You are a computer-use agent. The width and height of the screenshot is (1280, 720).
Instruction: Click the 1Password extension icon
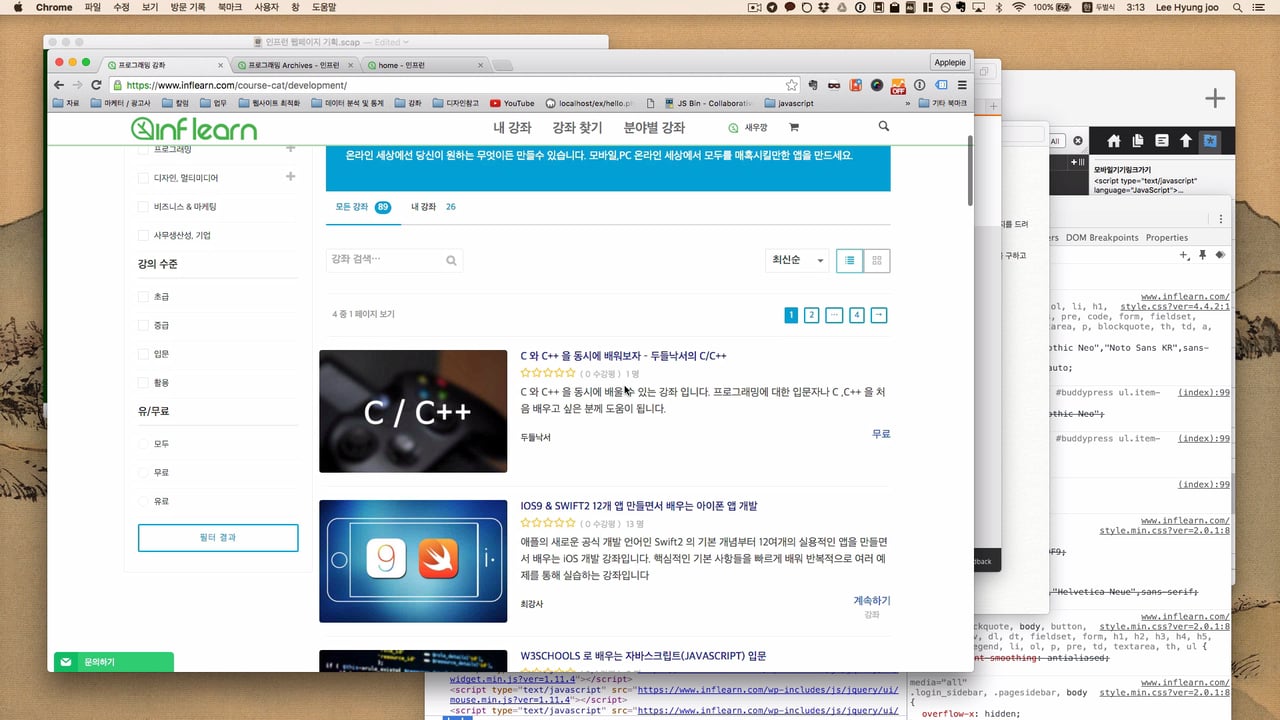point(919,85)
